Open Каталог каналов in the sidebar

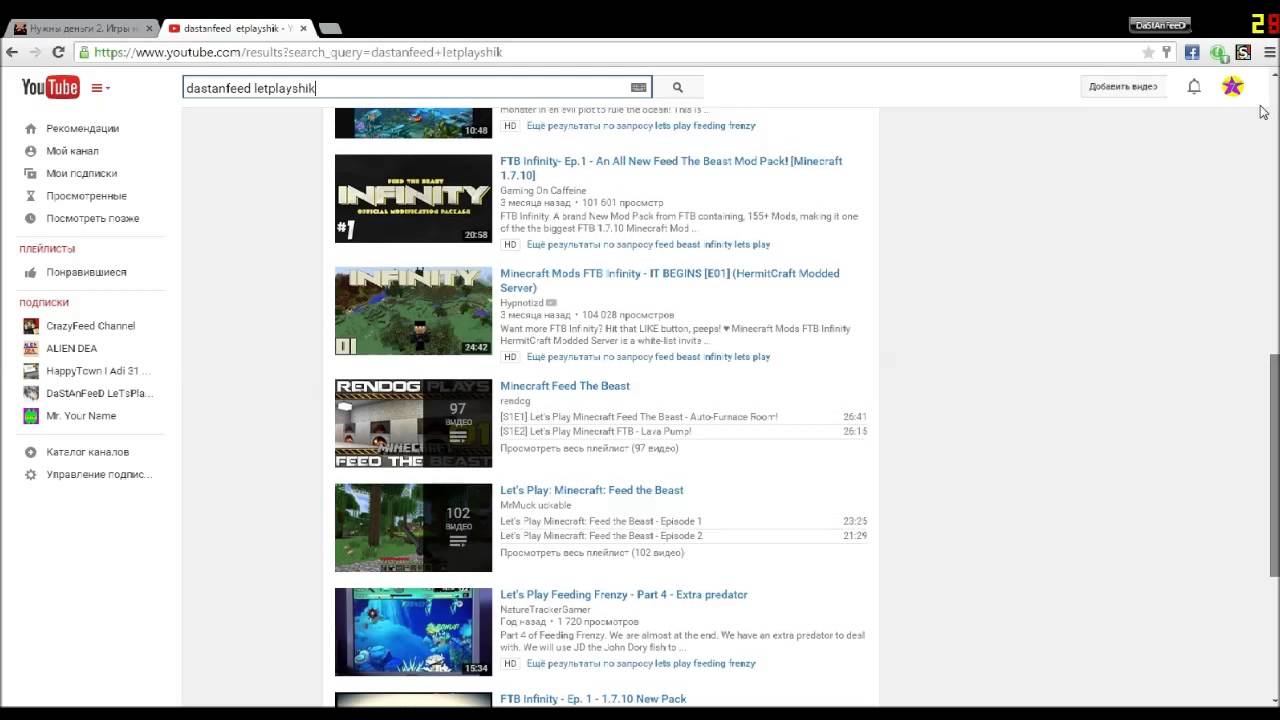[87, 452]
